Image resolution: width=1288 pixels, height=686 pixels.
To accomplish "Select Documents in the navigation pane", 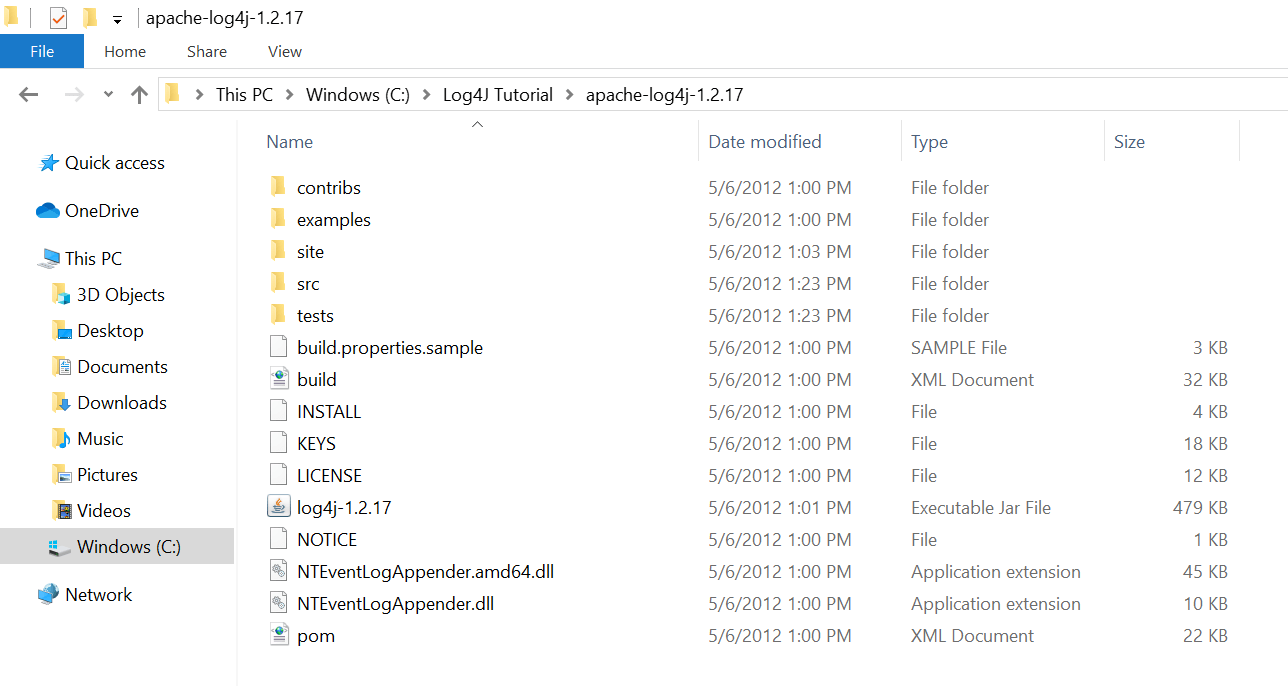I will click(x=122, y=367).
